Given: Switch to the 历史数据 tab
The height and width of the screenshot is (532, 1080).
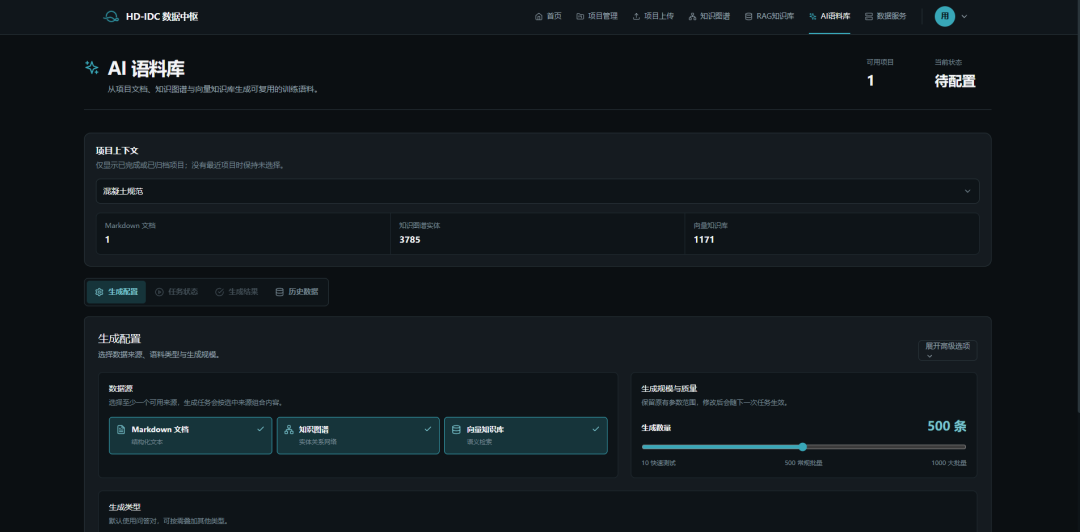Looking at the screenshot, I should (x=297, y=292).
